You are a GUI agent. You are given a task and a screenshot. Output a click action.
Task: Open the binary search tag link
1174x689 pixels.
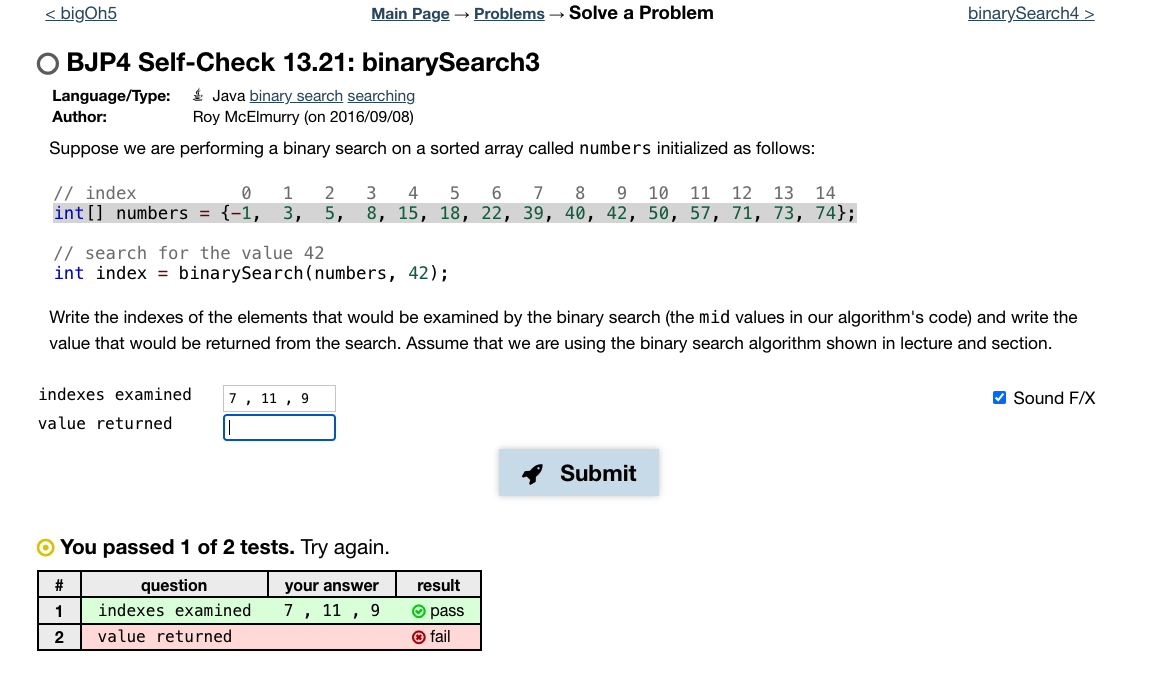295,95
